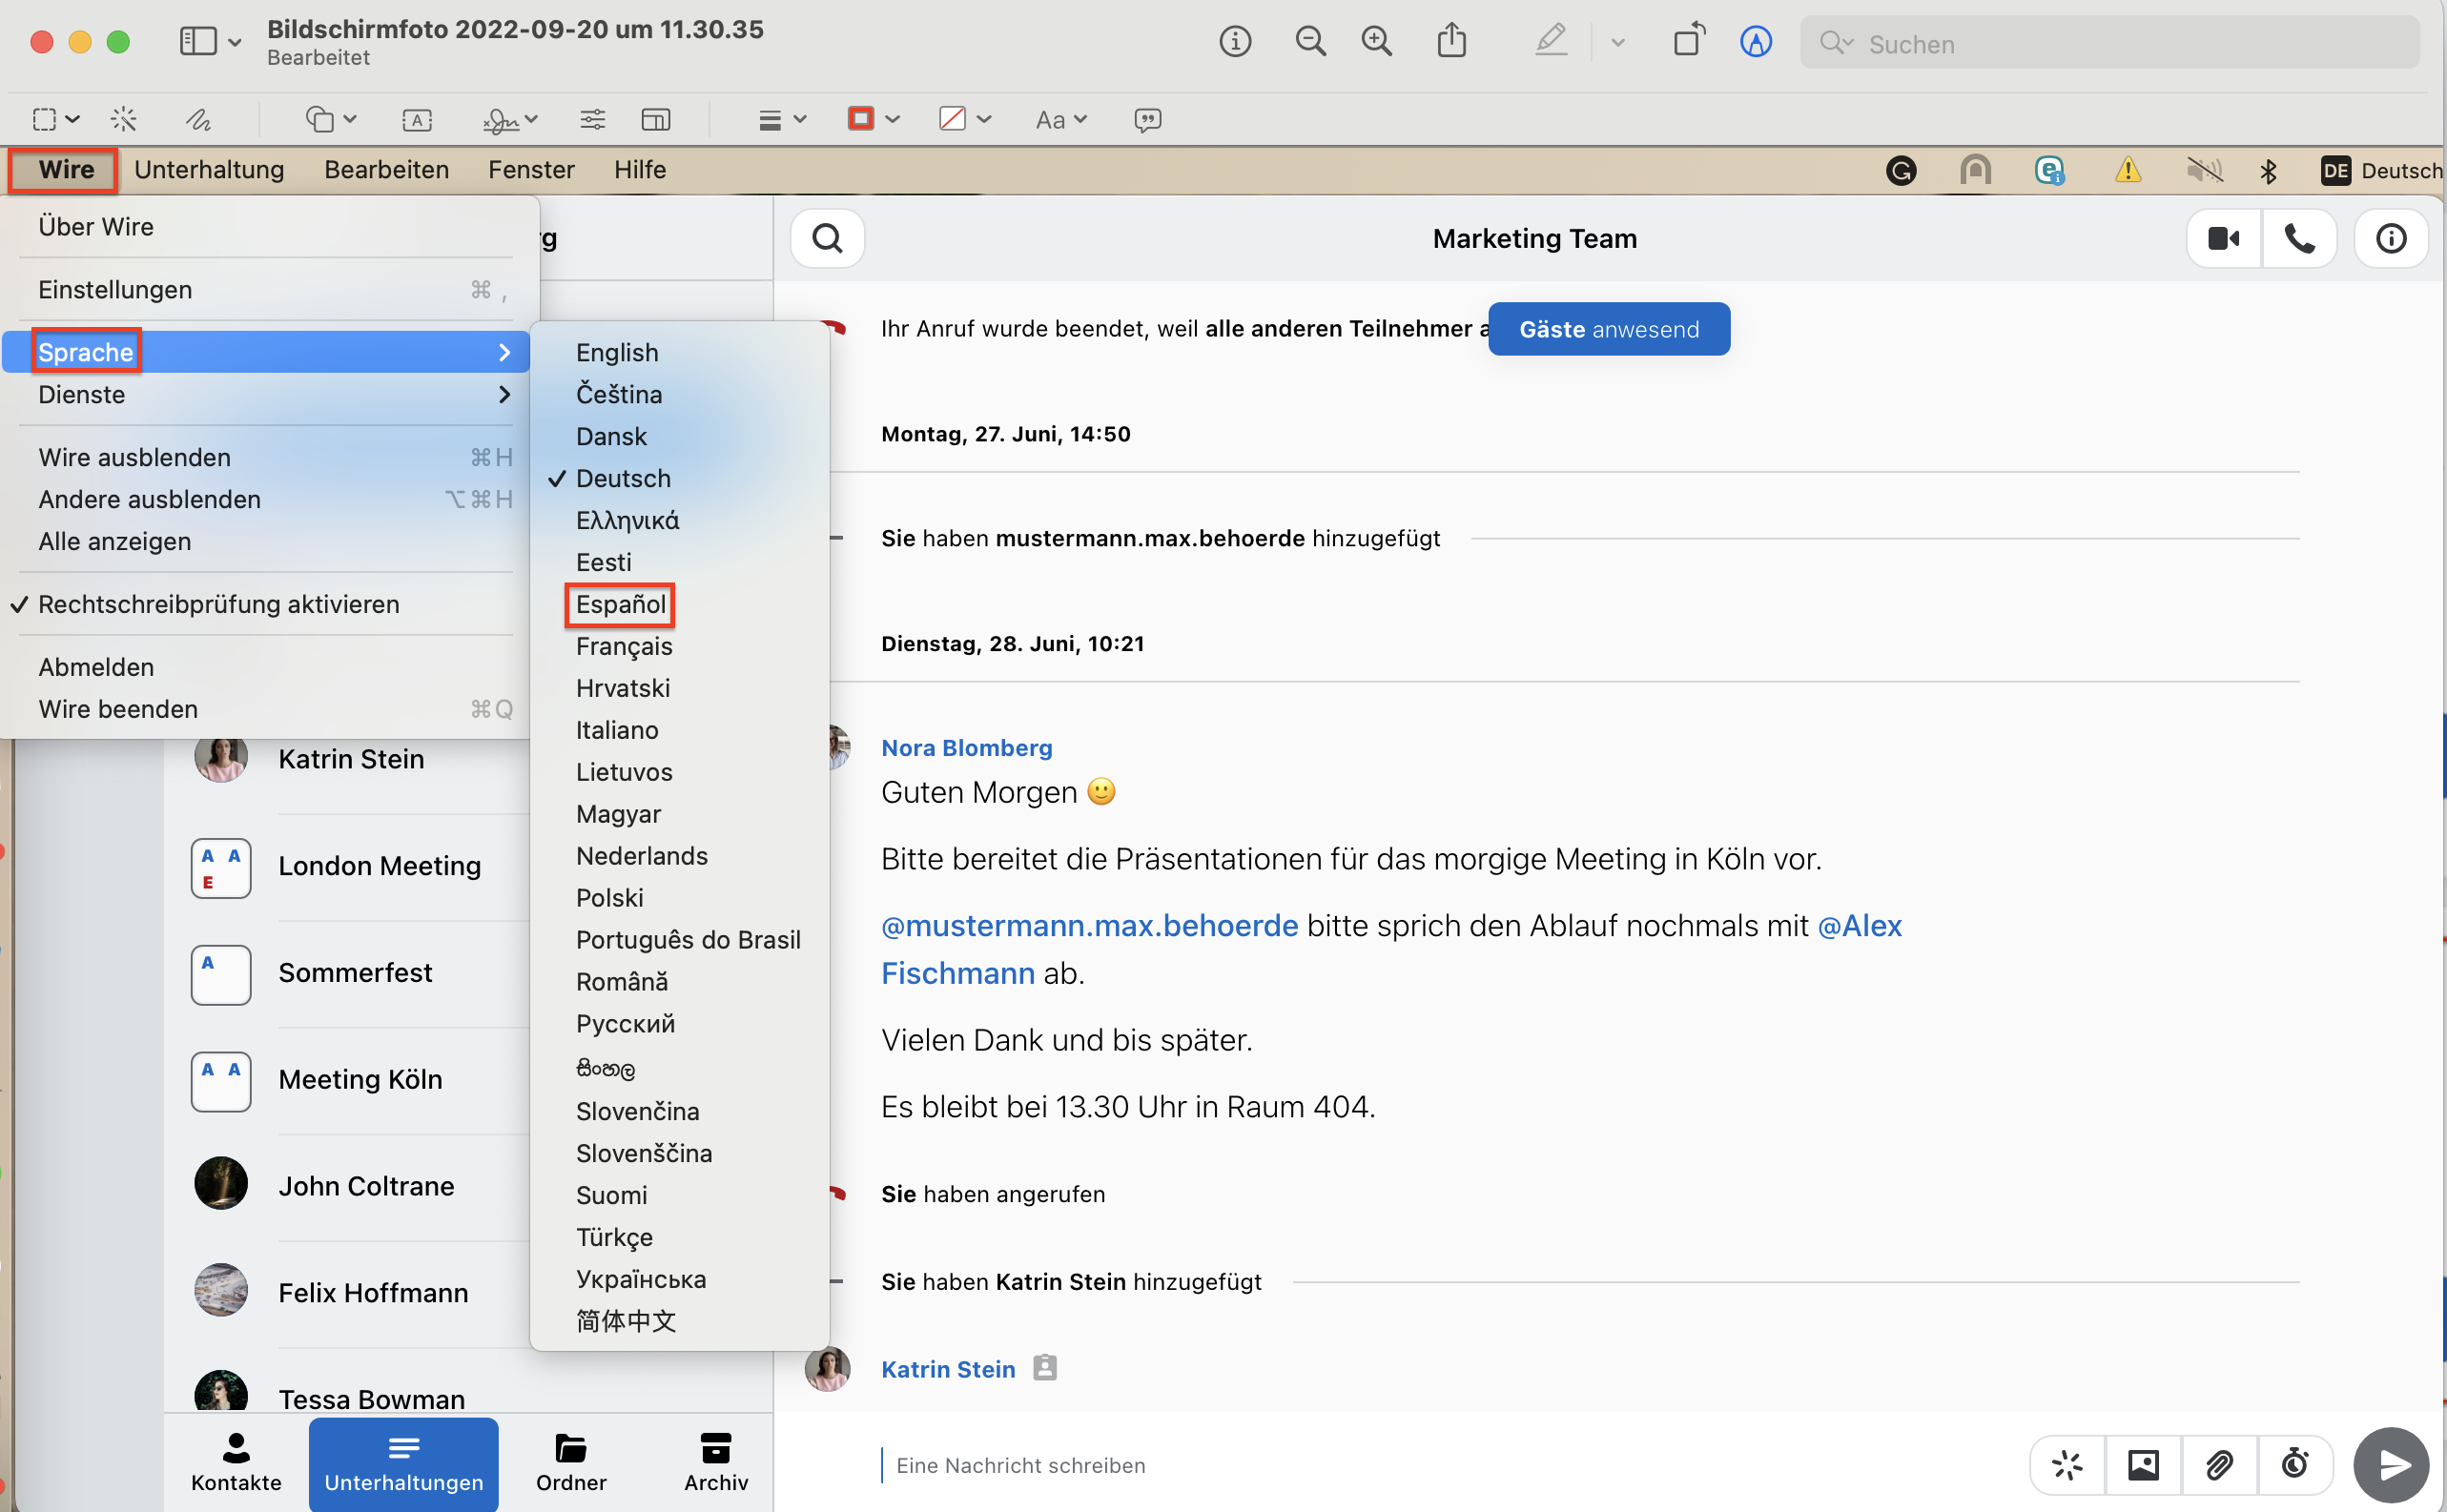Rotate the image with rotate icon
2447x1512 pixels.
1689,41
